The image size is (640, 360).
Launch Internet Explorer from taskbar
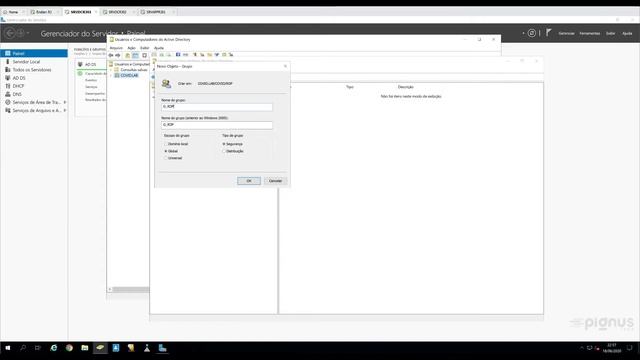click(53, 348)
